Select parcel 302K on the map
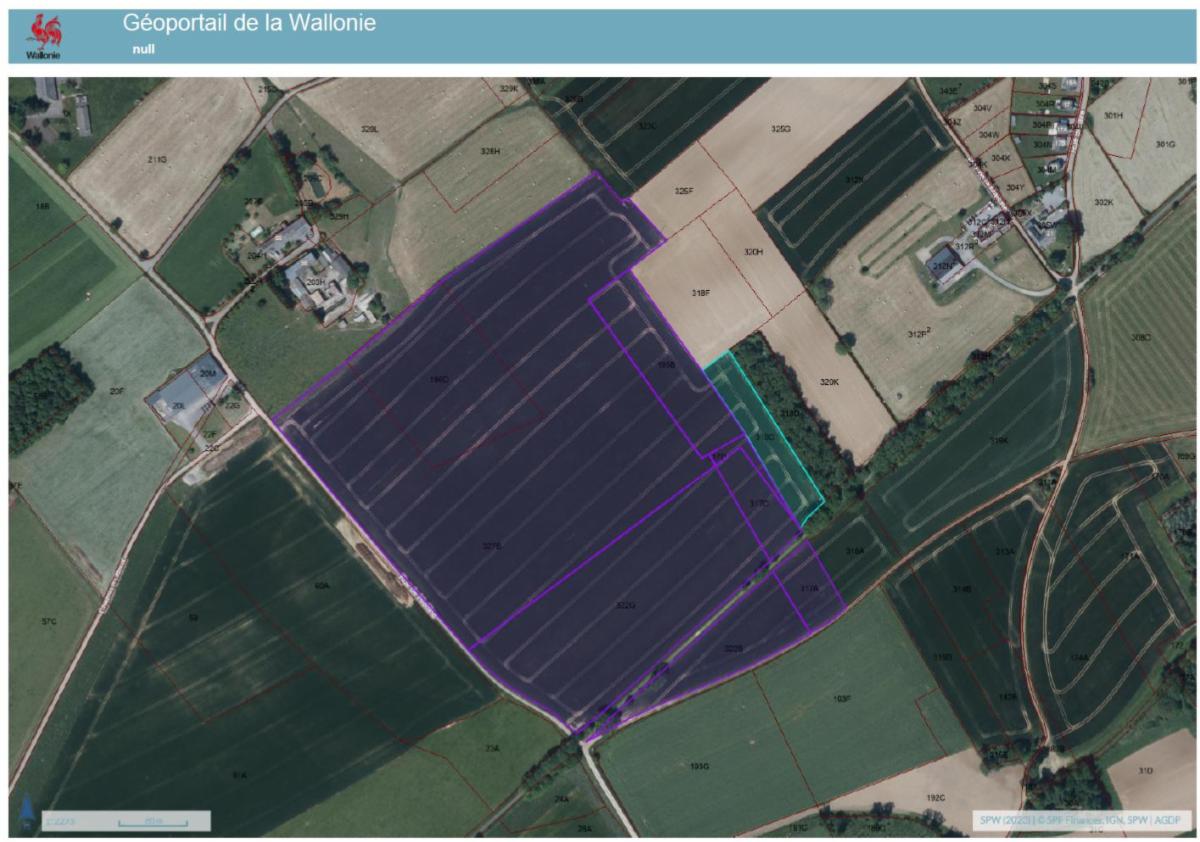This screenshot has width=1200, height=842. point(1103,203)
